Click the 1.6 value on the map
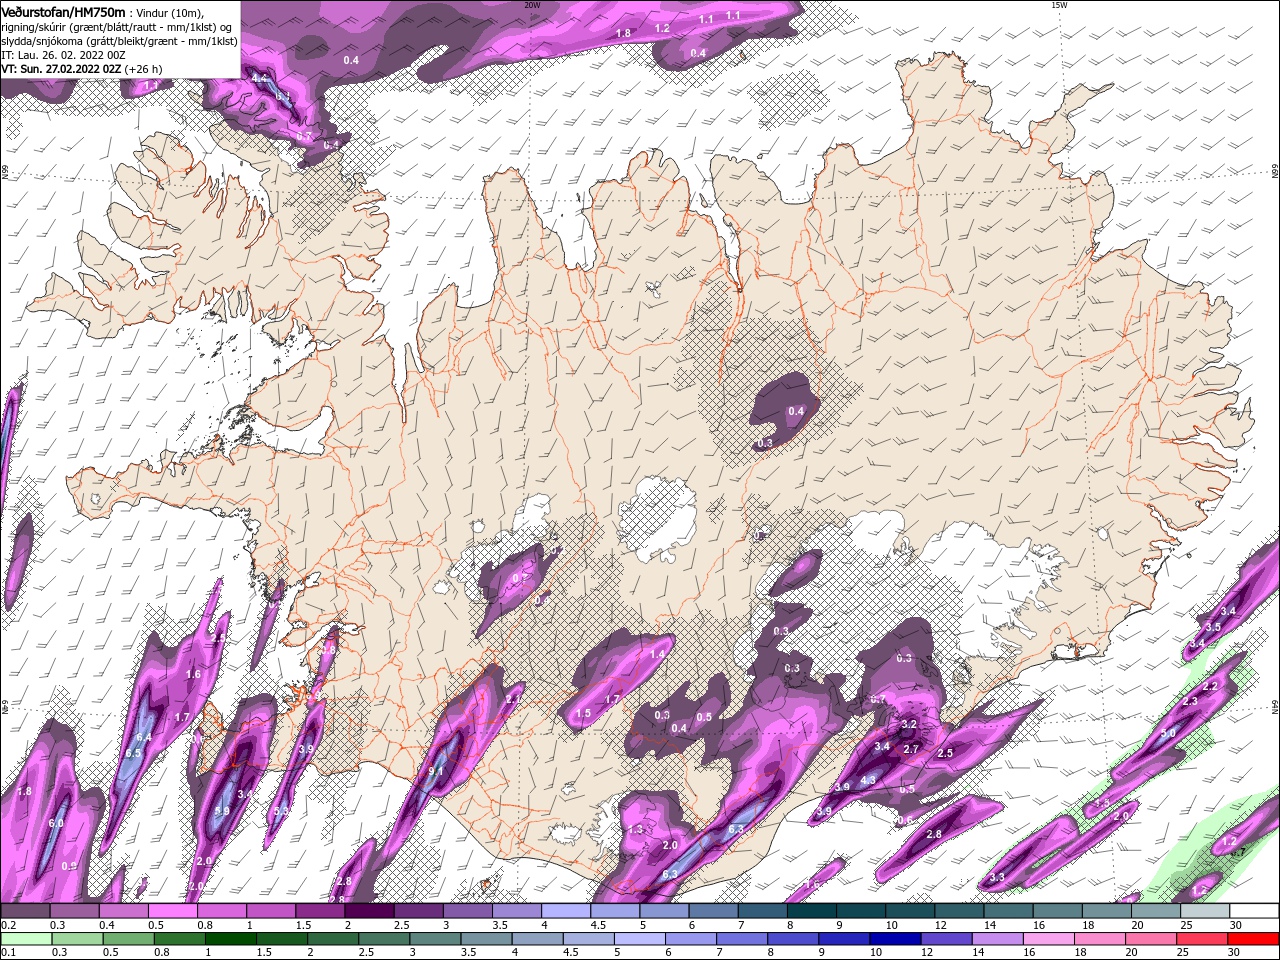The image size is (1280, 960). tap(193, 675)
